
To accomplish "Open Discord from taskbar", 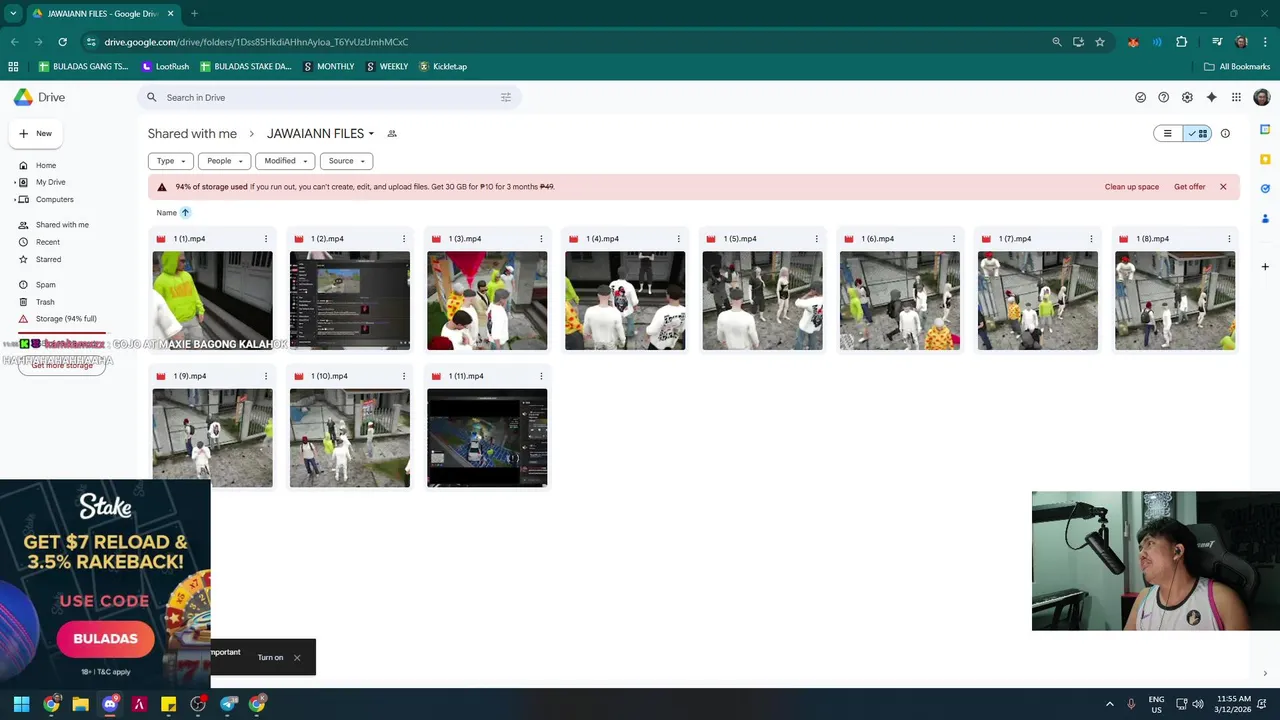I will pos(110,704).
